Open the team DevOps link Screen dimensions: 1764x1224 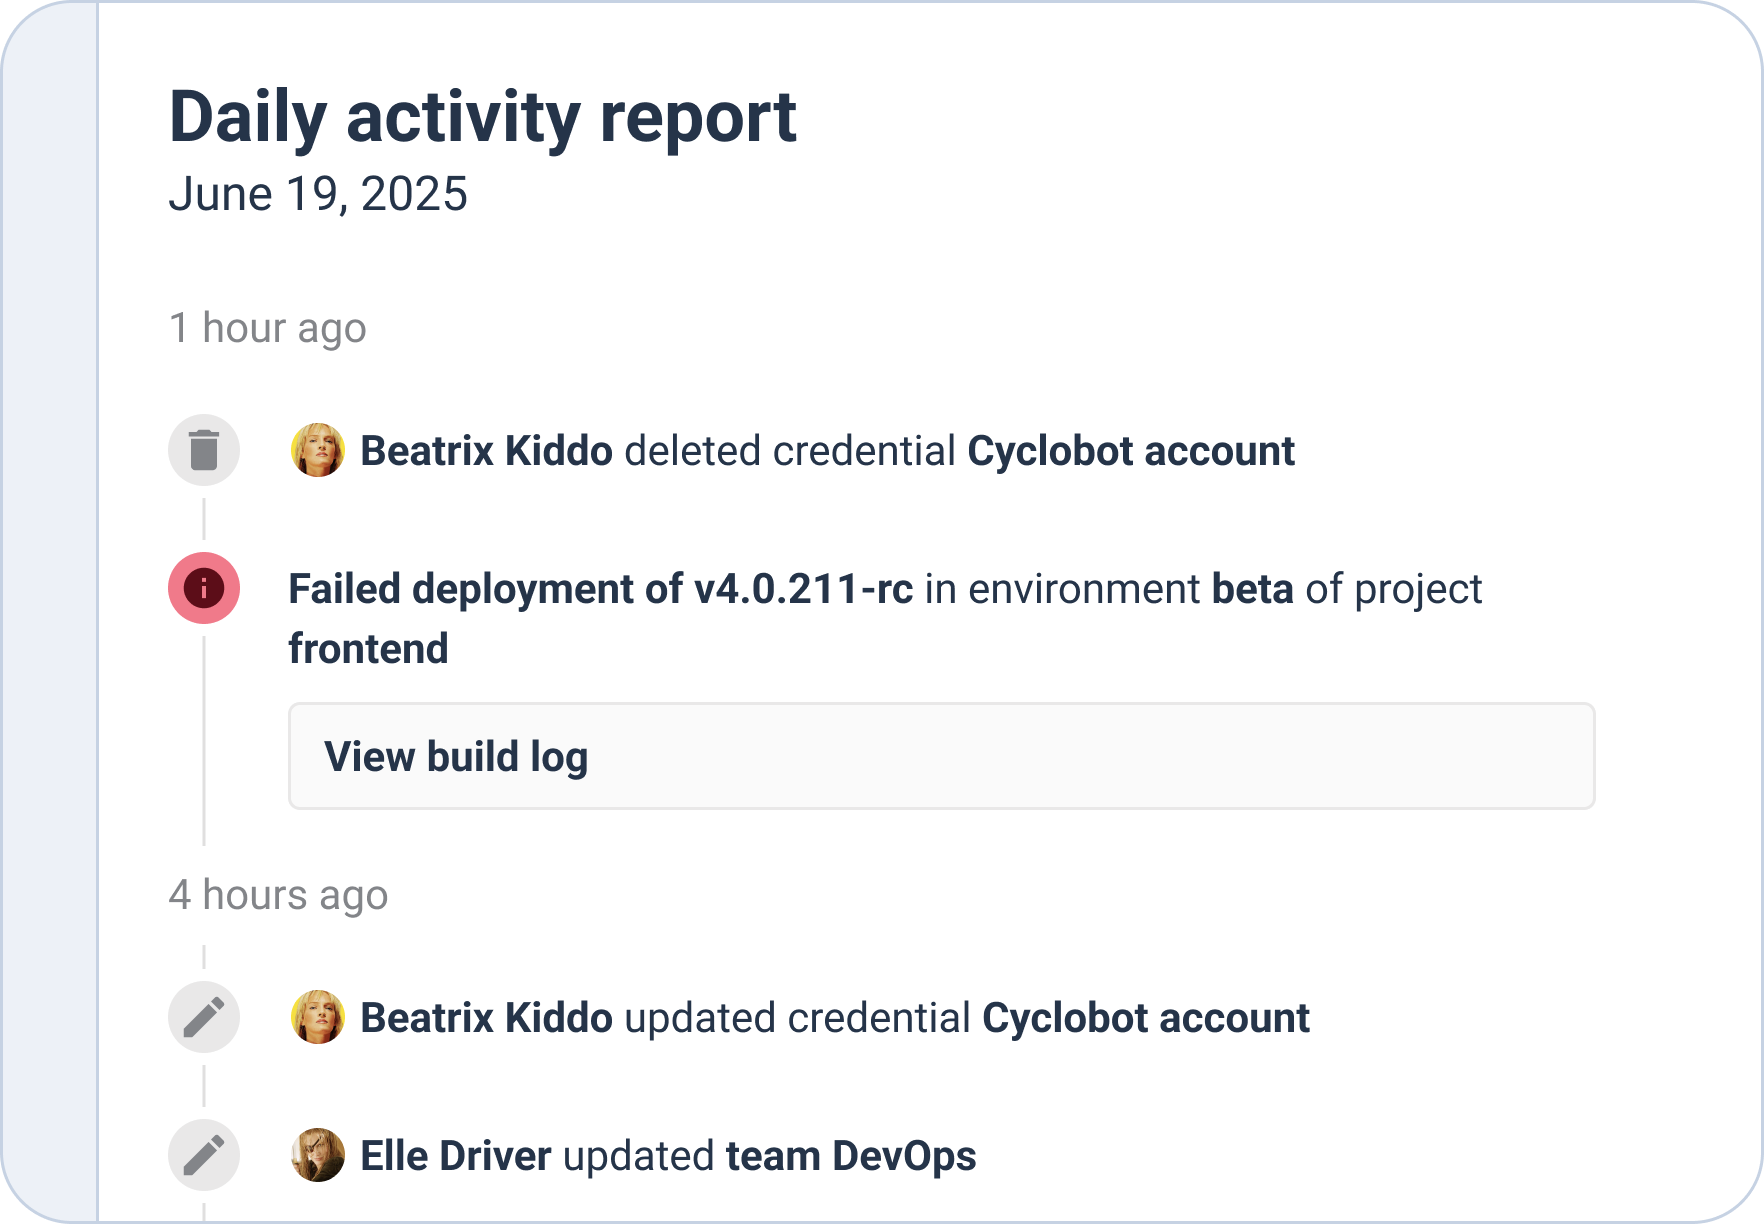(x=850, y=1156)
